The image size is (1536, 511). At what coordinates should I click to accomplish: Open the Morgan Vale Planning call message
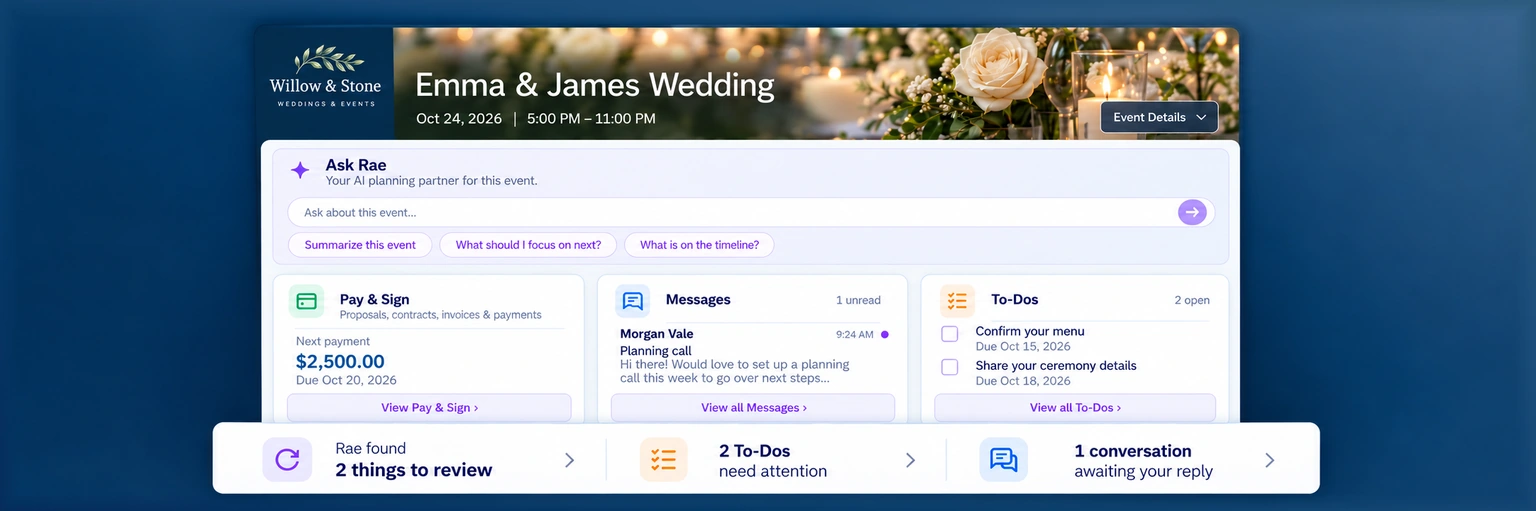753,356
